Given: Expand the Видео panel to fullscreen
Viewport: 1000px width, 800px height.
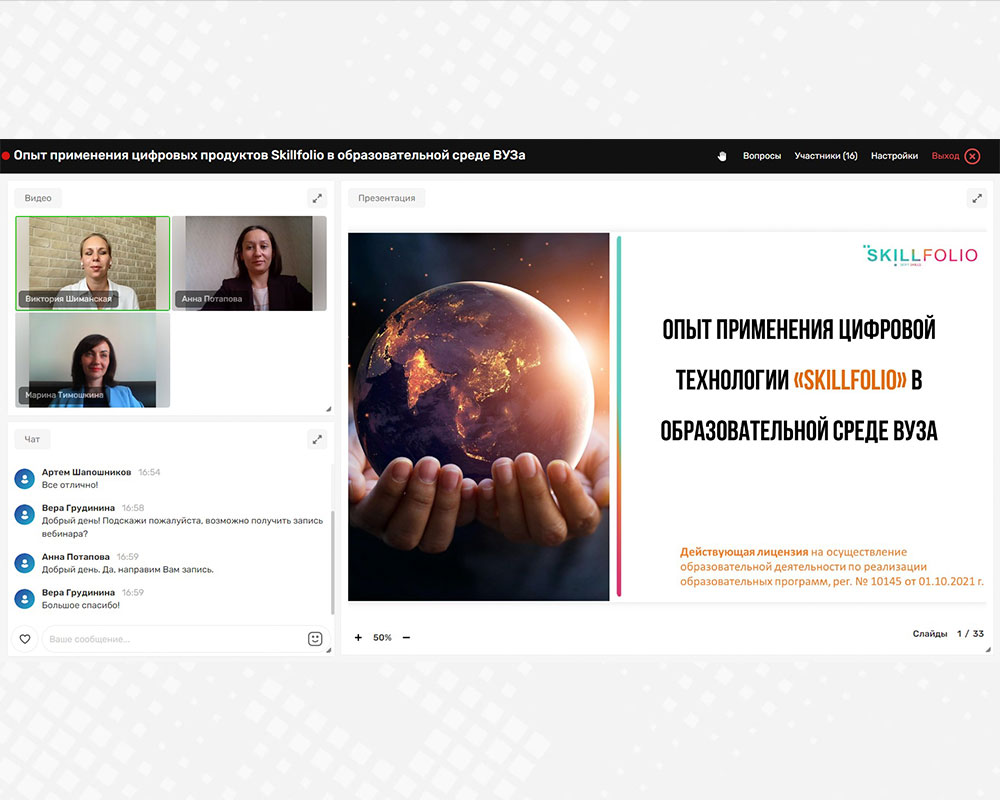Looking at the screenshot, I should [317, 198].
